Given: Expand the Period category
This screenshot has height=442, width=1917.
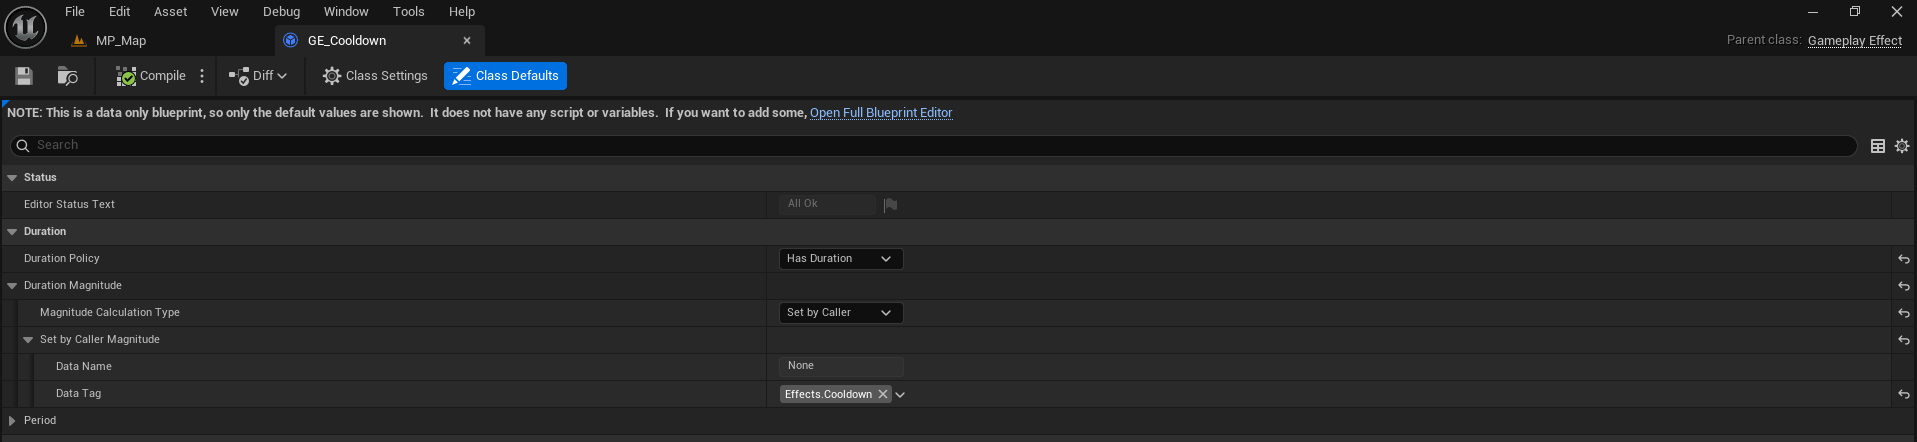Looking at the screenshot, I should (12, 421).
